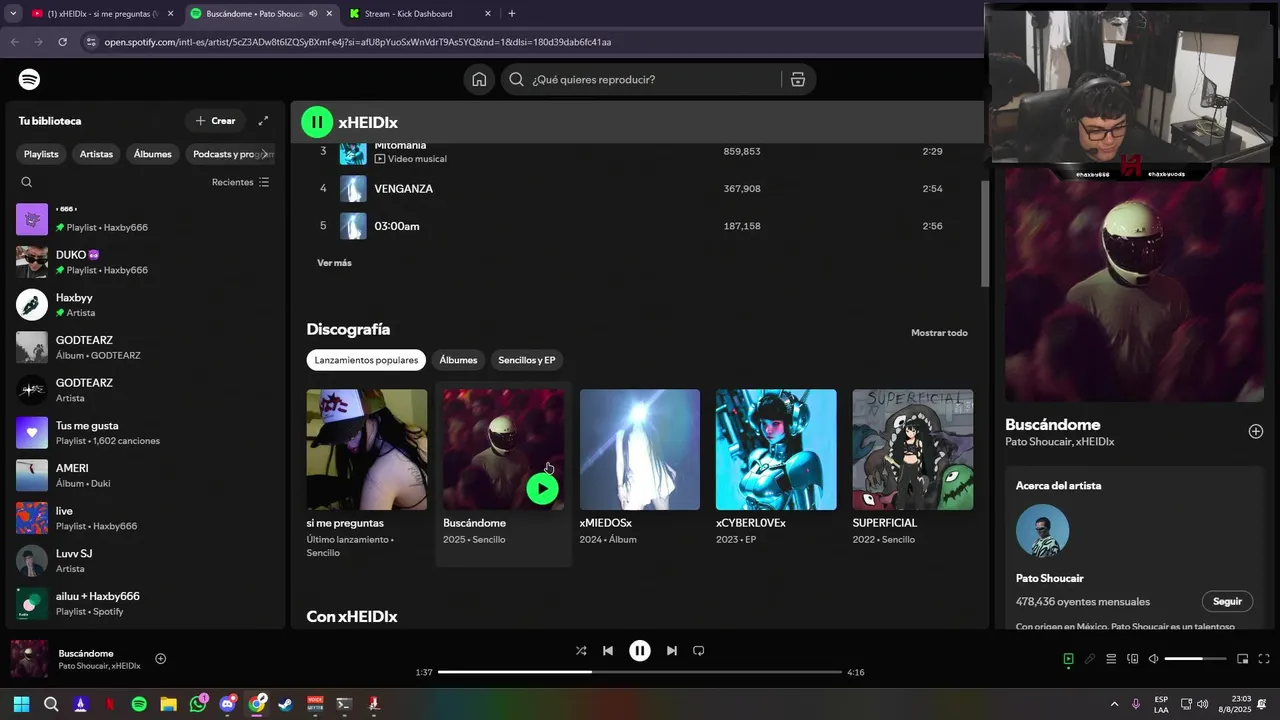This screenshot has width=1280, height=720.
Task: Show hidden system tray icons
Action: 1114,704
